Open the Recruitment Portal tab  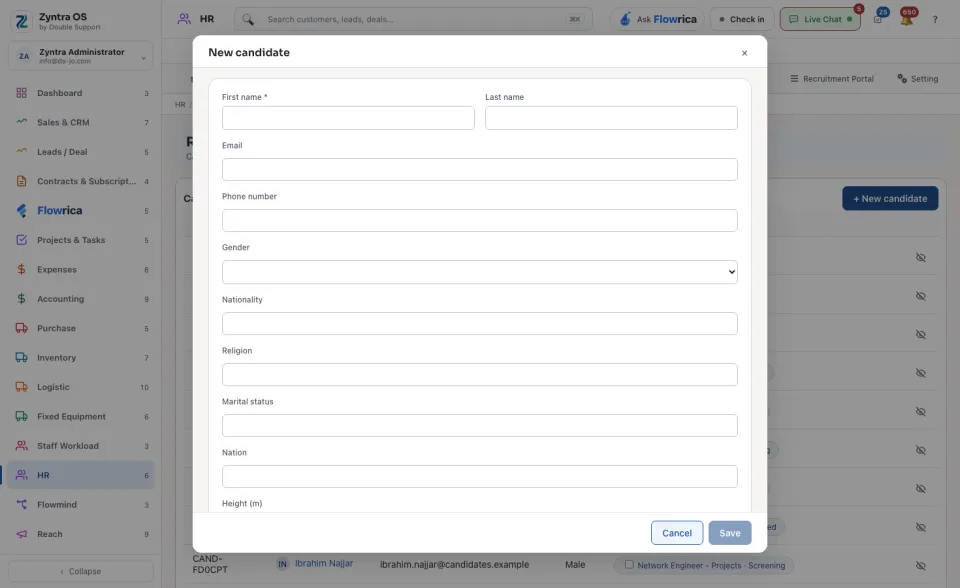[x=831, y=79]
